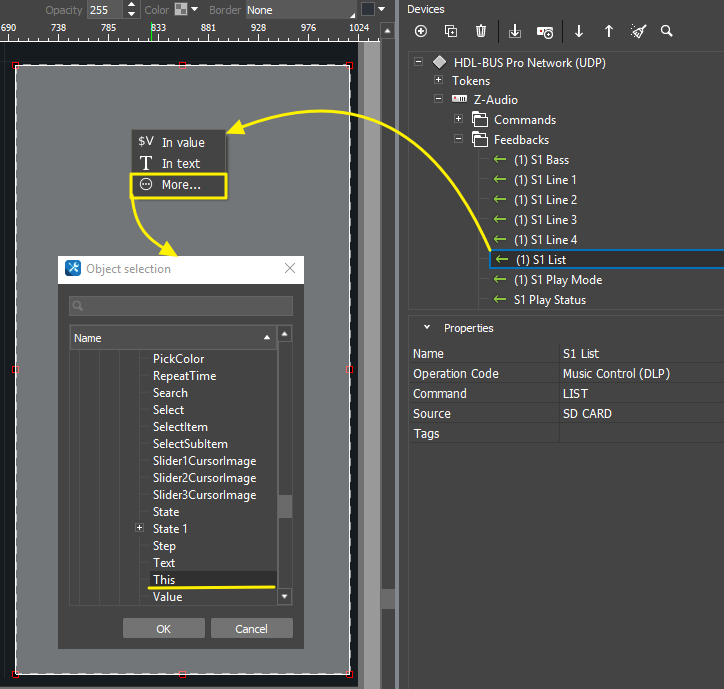The width and height of the screenshot is (724, 689).
Task: Click the Object selection search field
Action: (180, 306)
